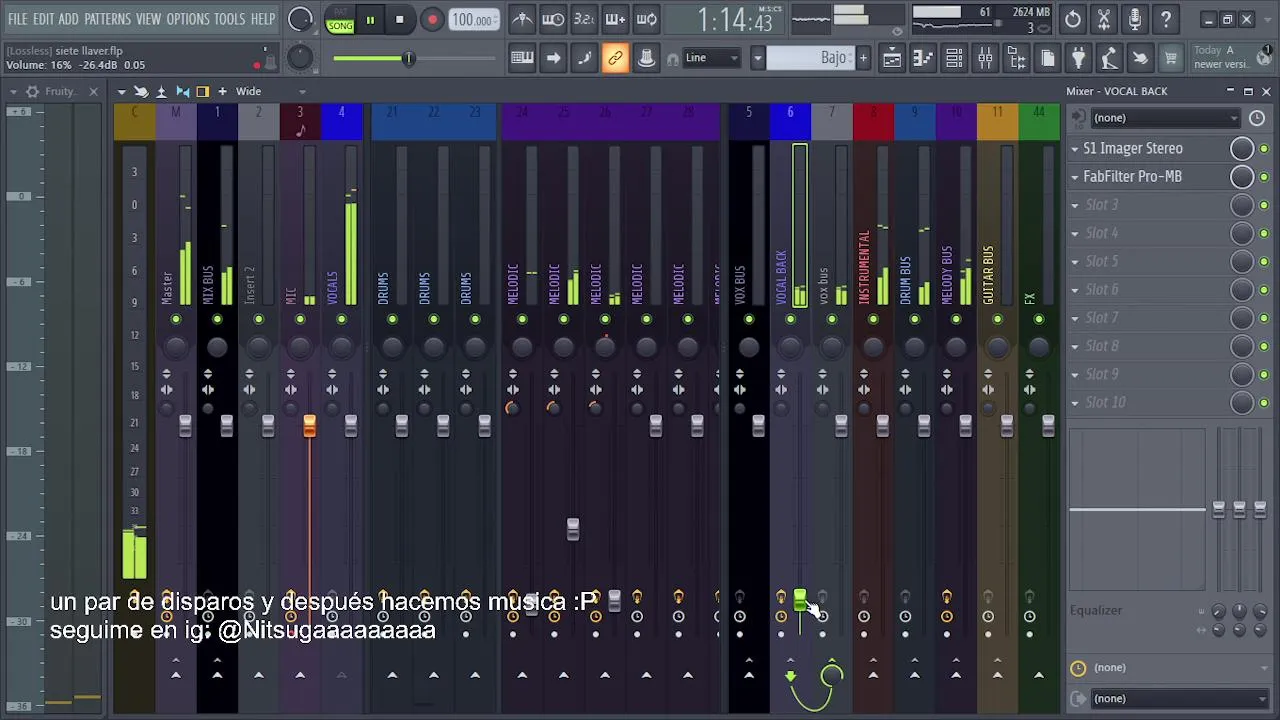Toggle the Mixer view toolbar icon
The height and width of the screenshot is (720, 1280).
985,59
